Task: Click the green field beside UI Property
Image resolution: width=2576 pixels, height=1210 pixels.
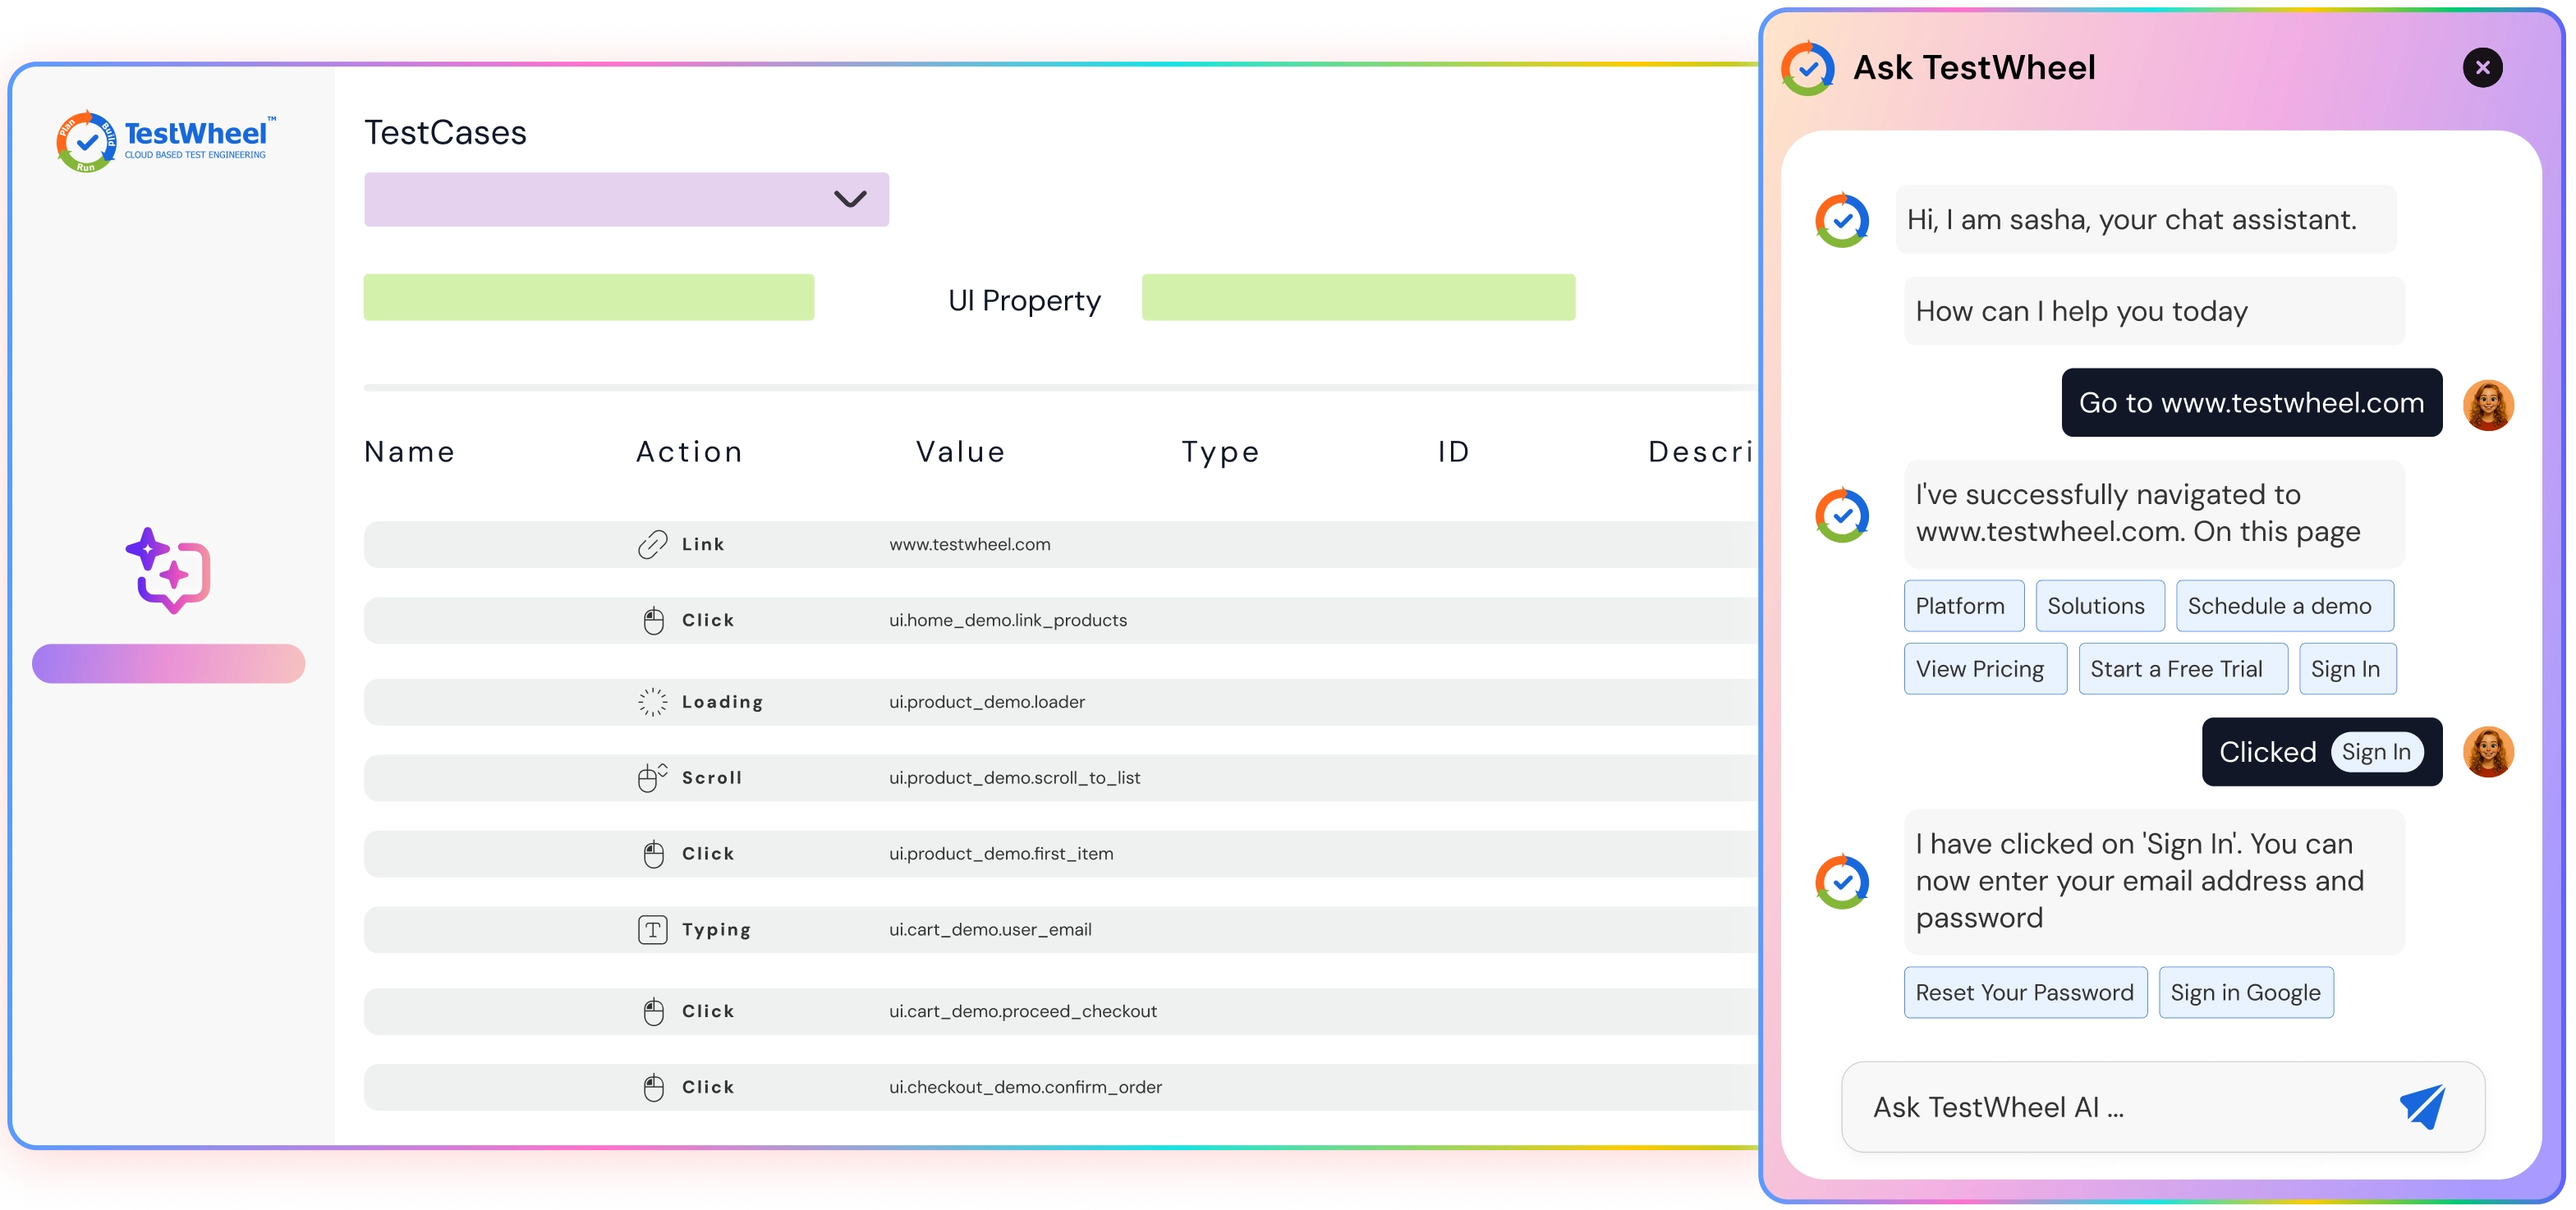Action: point(1357,298)
